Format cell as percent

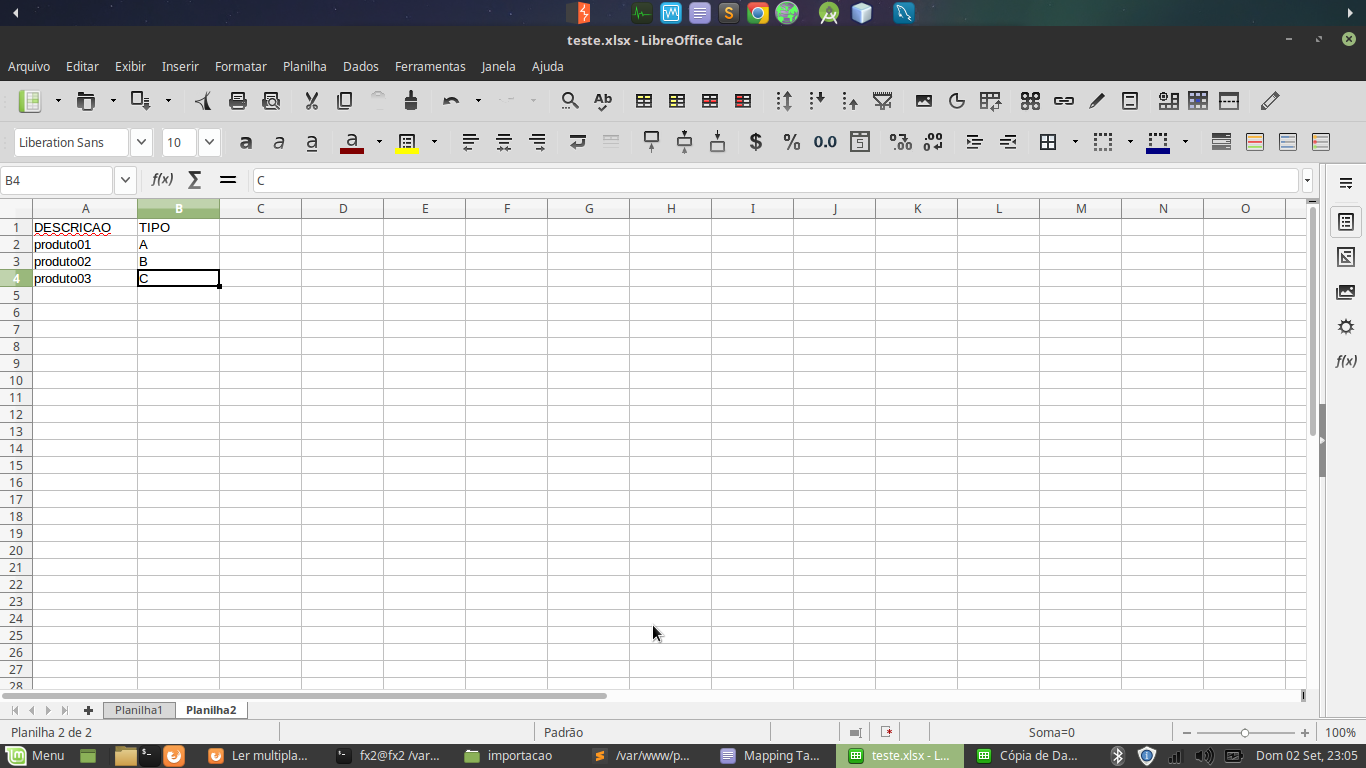click(791, 142)
